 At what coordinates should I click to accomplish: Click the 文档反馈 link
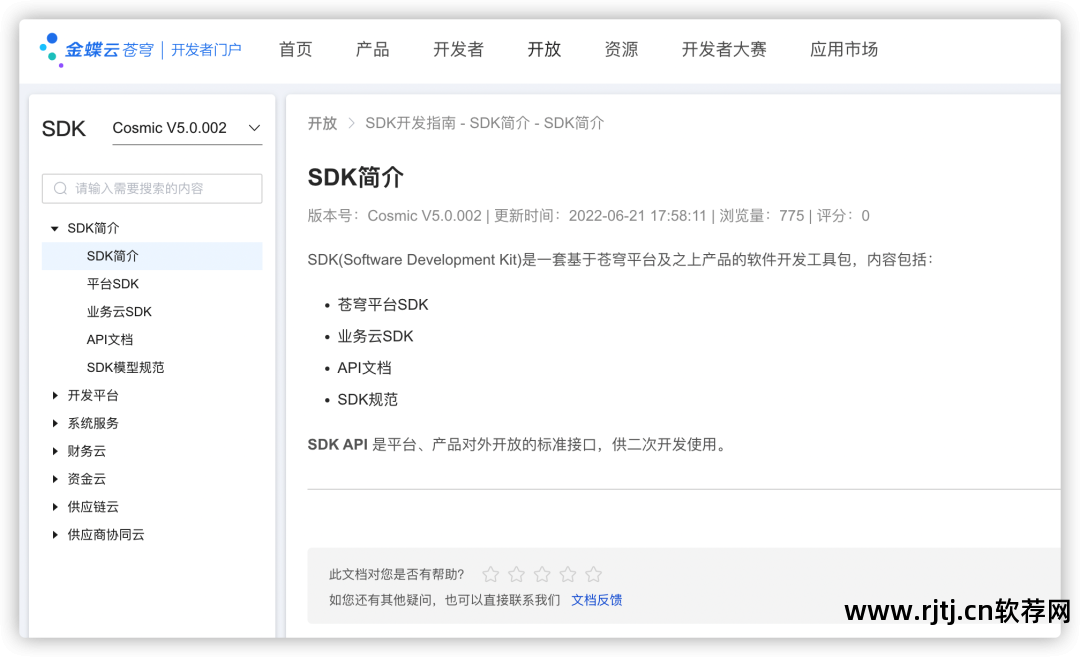596,600
